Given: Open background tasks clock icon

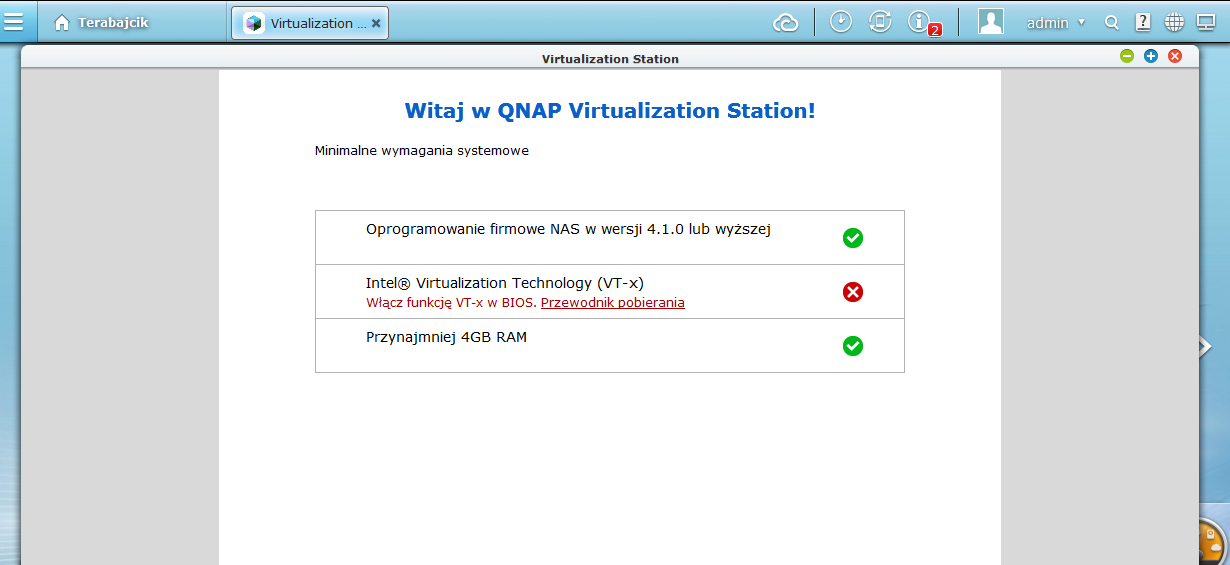Looking at the screenshot, I should pyautogui.click(x=841, y=21).
